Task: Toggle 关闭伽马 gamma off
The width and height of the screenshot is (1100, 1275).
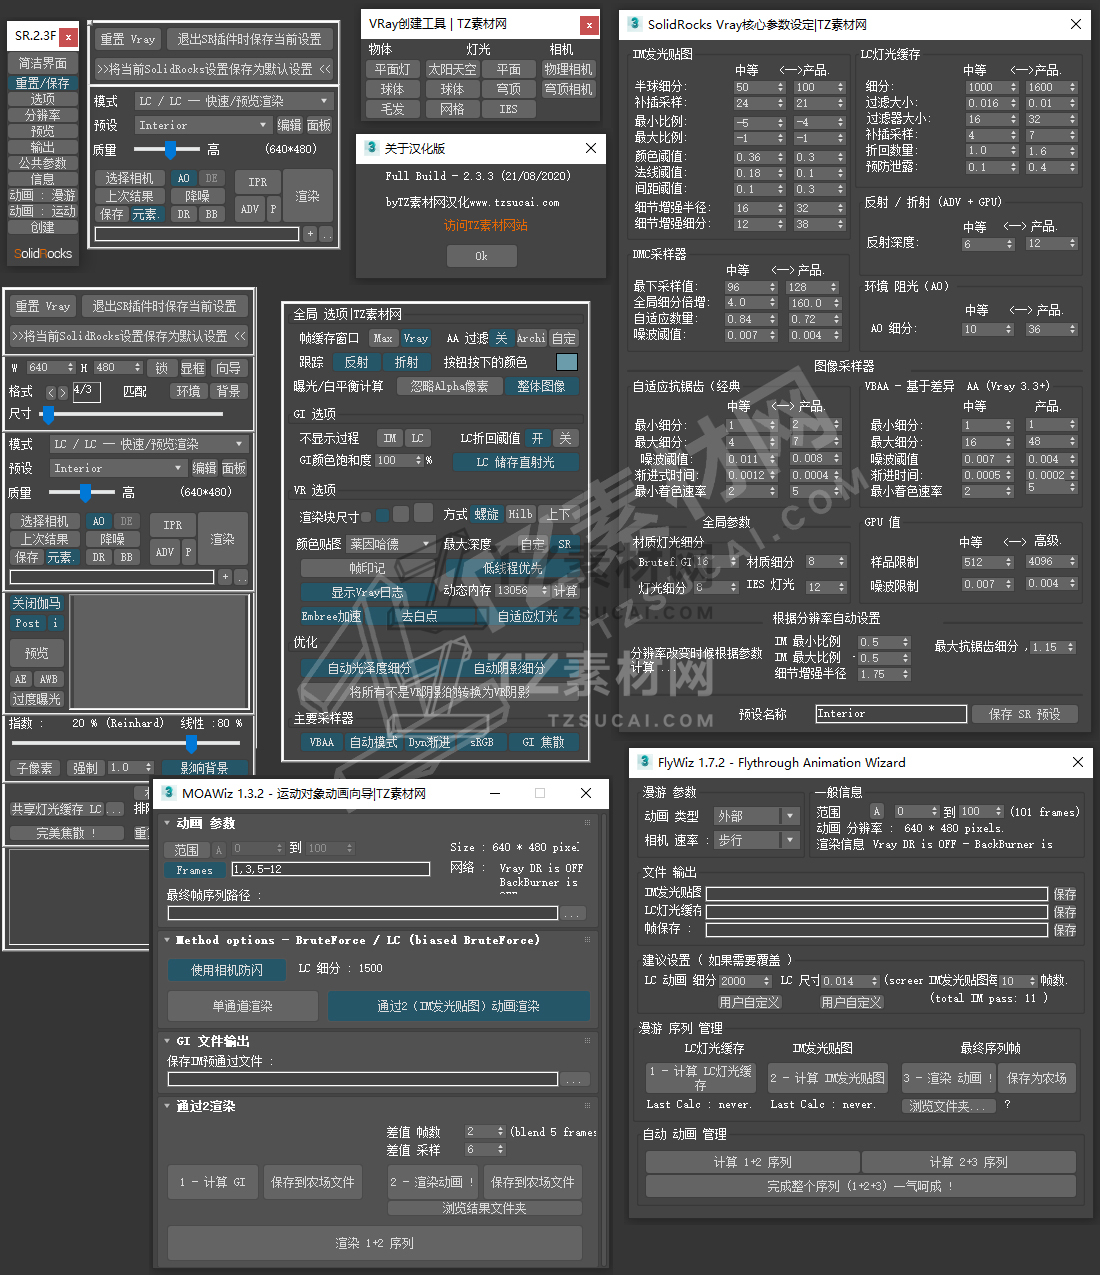Action: pos(36,603)
